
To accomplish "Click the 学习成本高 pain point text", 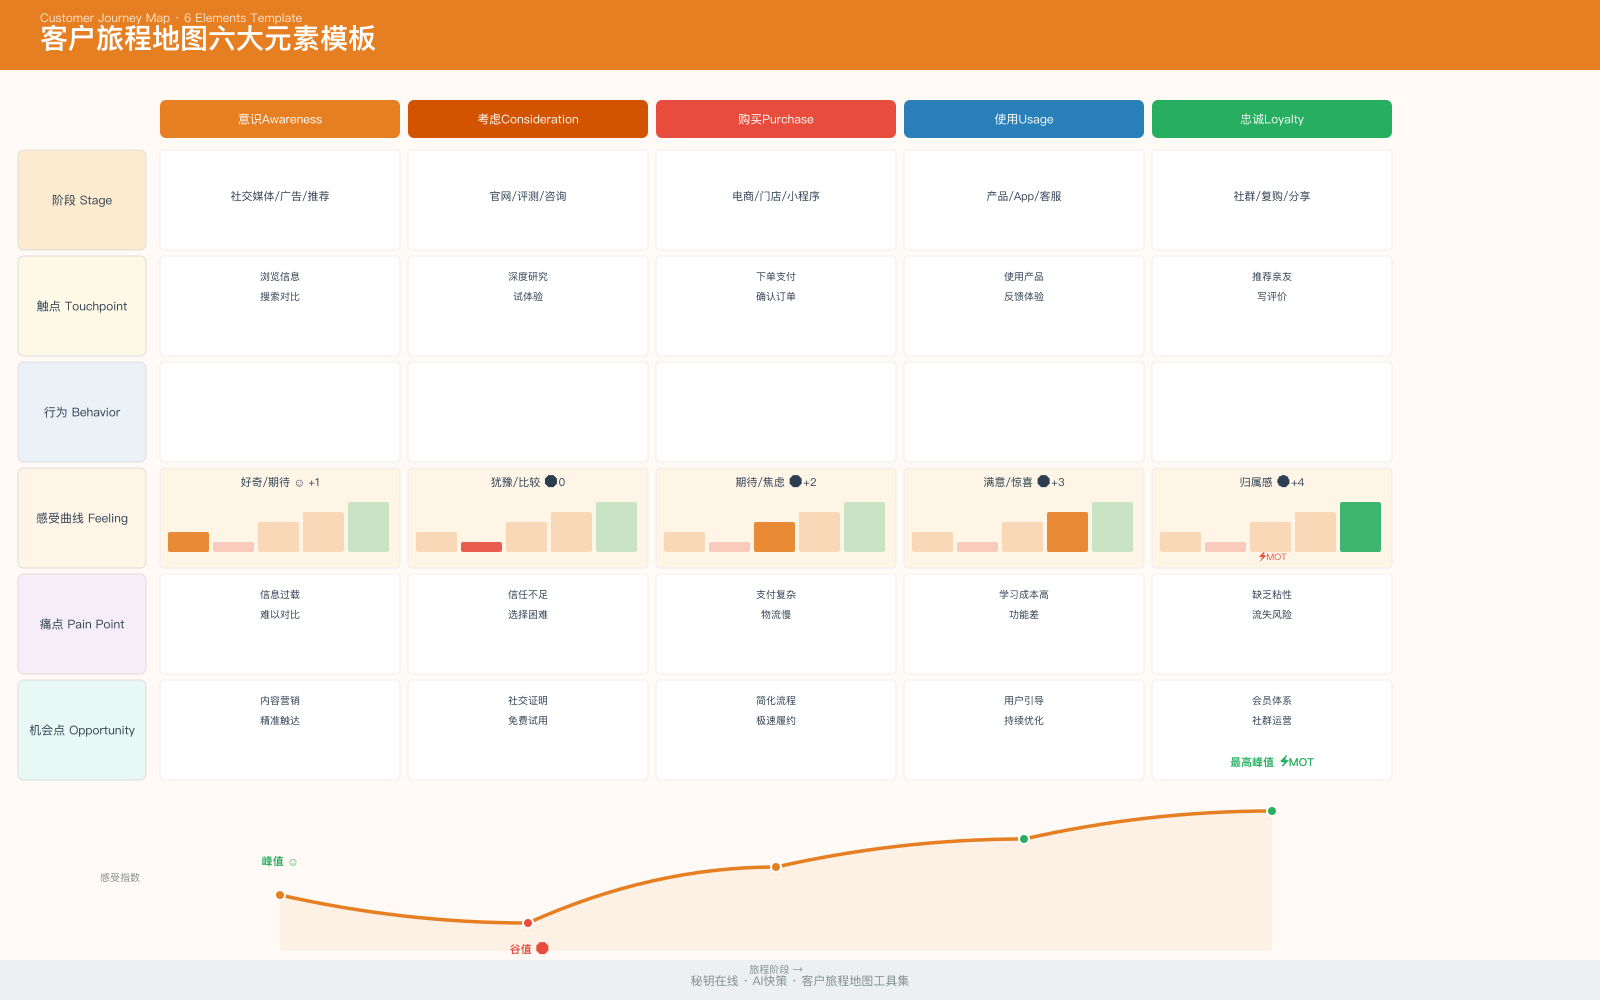I will tap(1024, 595).
